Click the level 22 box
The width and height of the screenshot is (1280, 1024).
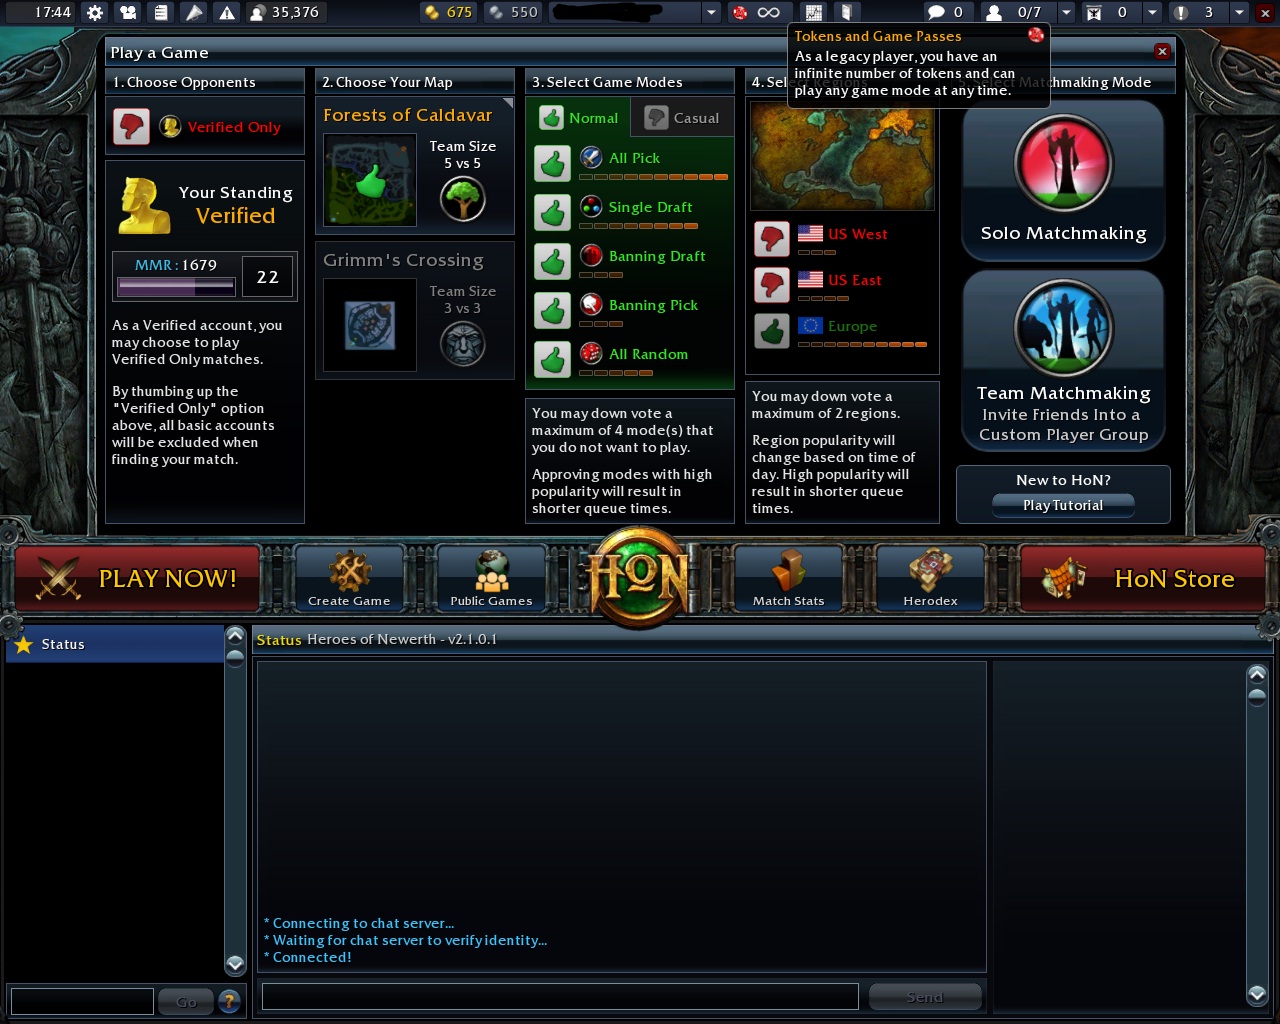click(x=268, y=277)
